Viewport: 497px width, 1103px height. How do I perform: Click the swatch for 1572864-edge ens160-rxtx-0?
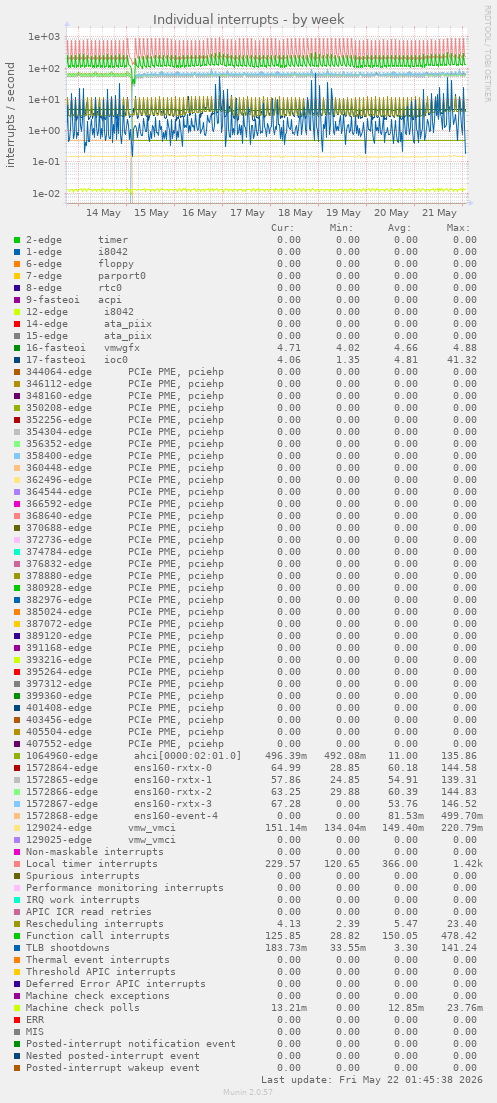pyautogui.click(x=17, y=767)
